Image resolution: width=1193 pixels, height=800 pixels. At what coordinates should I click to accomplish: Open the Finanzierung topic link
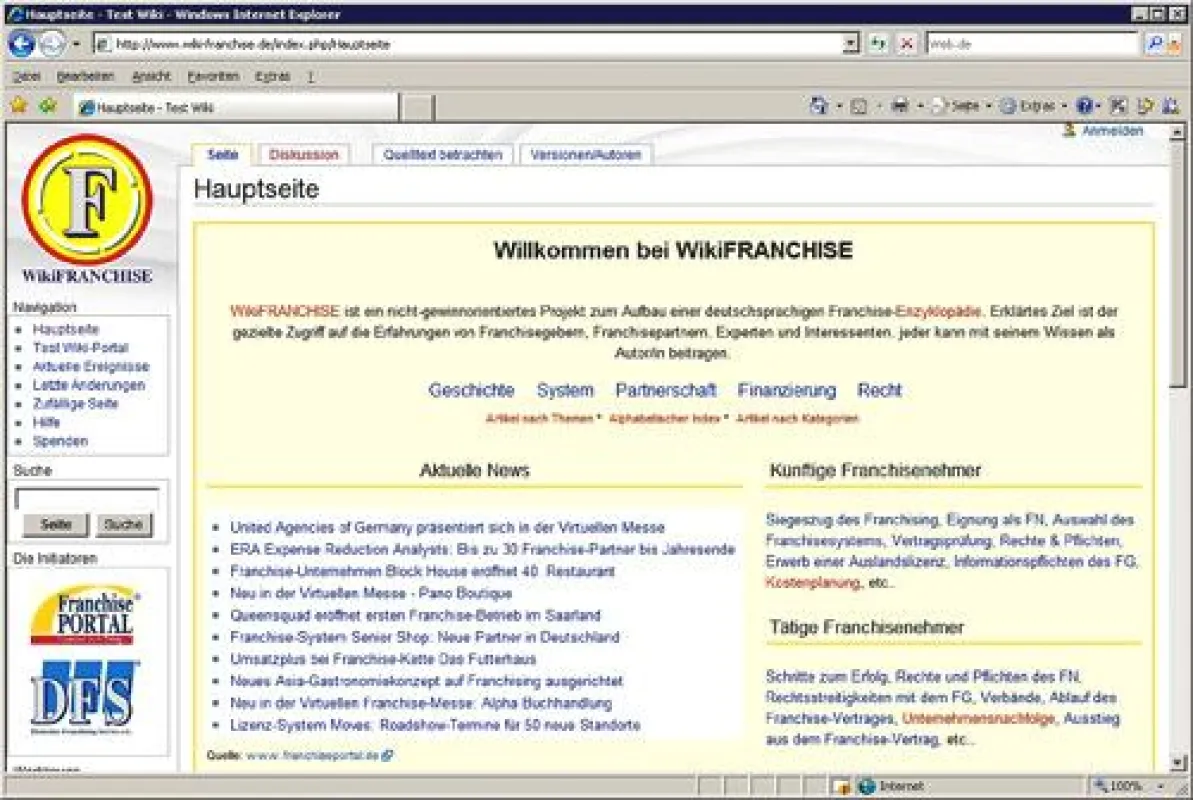787,390
